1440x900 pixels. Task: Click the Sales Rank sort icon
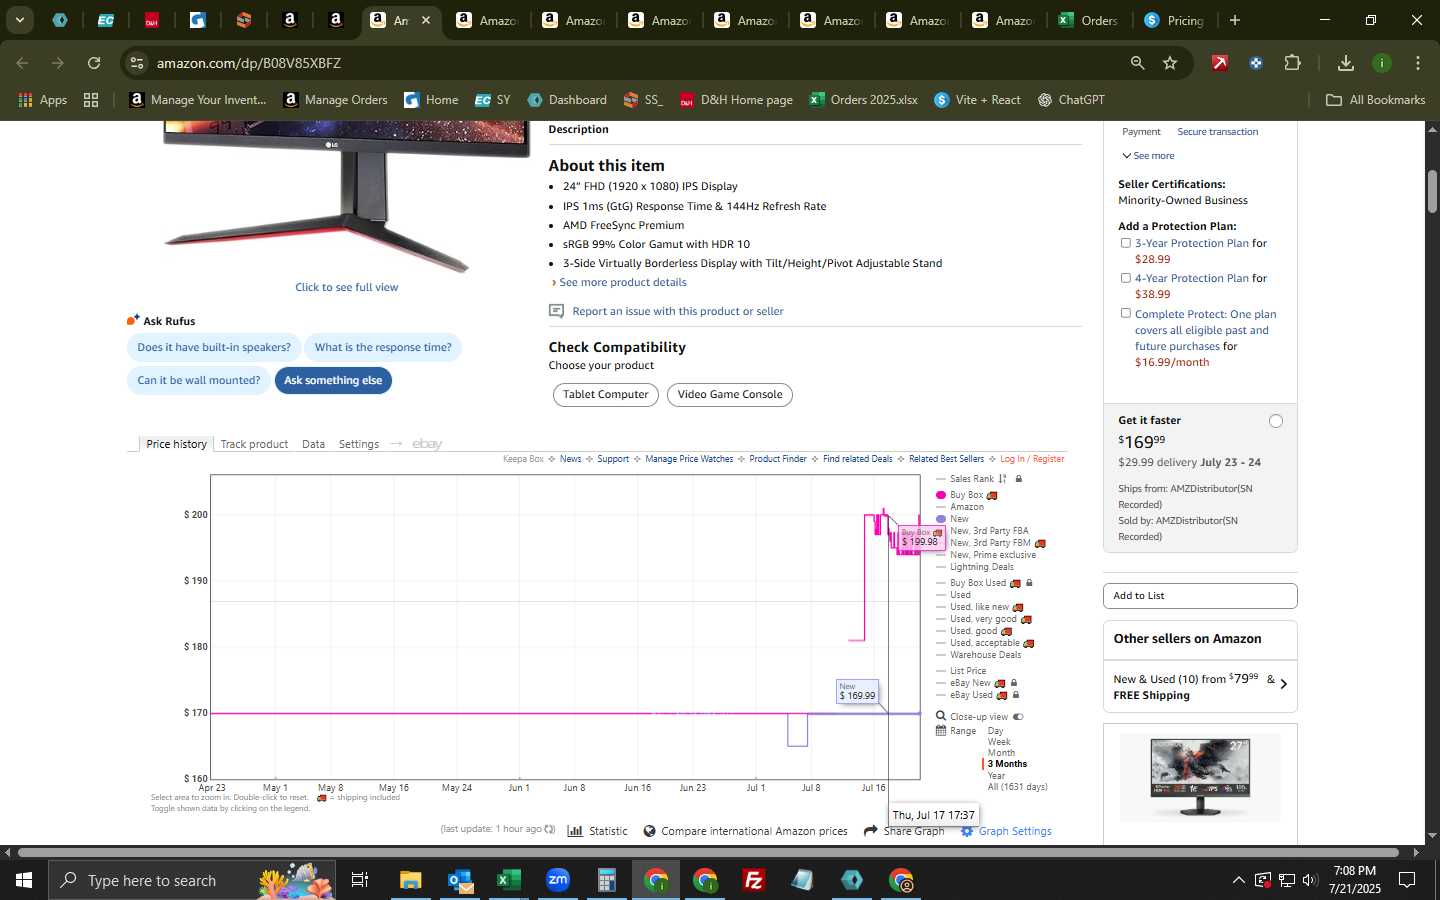coord(1002,479)
